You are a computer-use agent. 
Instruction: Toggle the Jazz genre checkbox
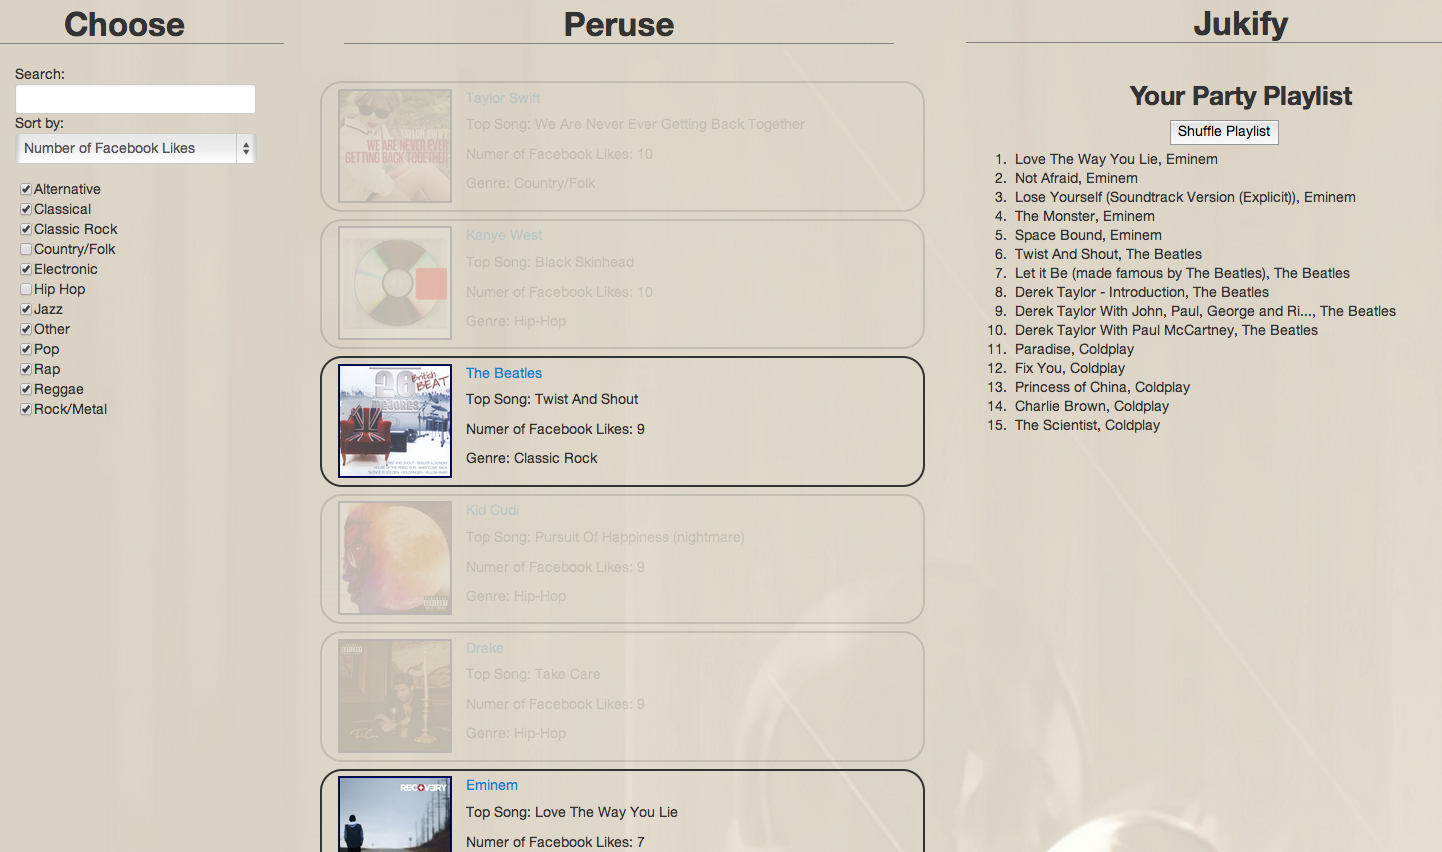pyautogui.click(x=26, y=309)
